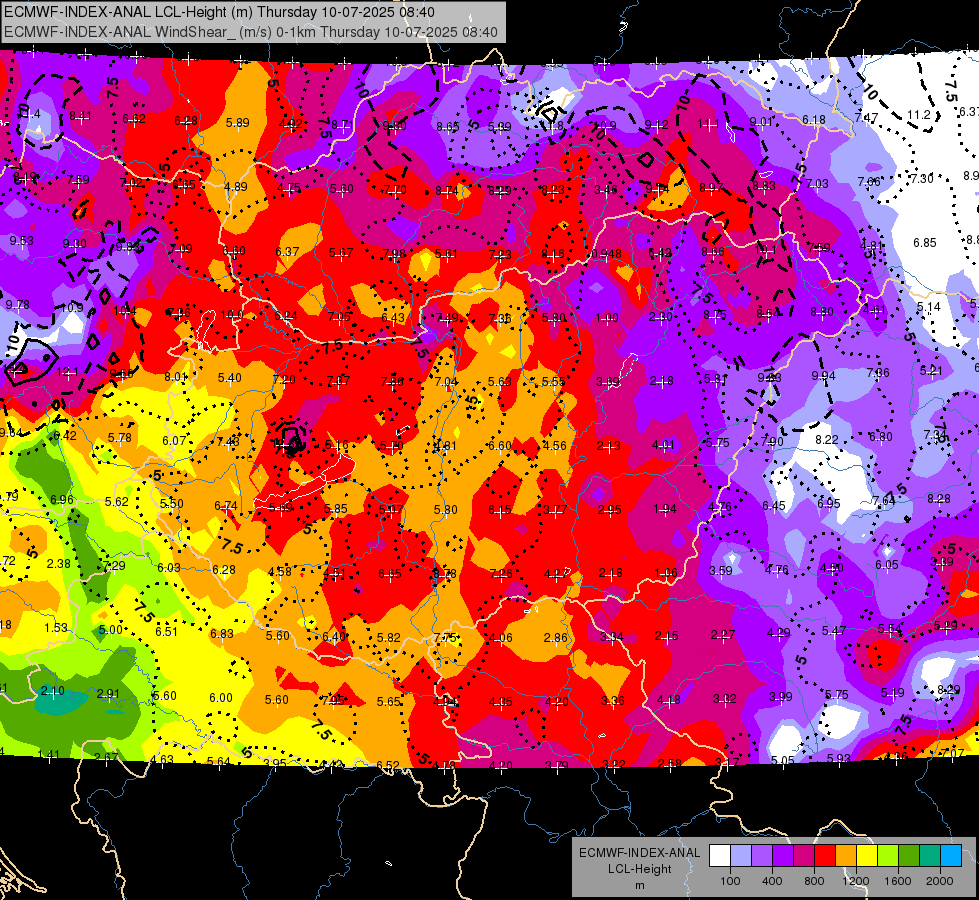
Task: Click the 2.86 grid value
Action: [555, 637]
